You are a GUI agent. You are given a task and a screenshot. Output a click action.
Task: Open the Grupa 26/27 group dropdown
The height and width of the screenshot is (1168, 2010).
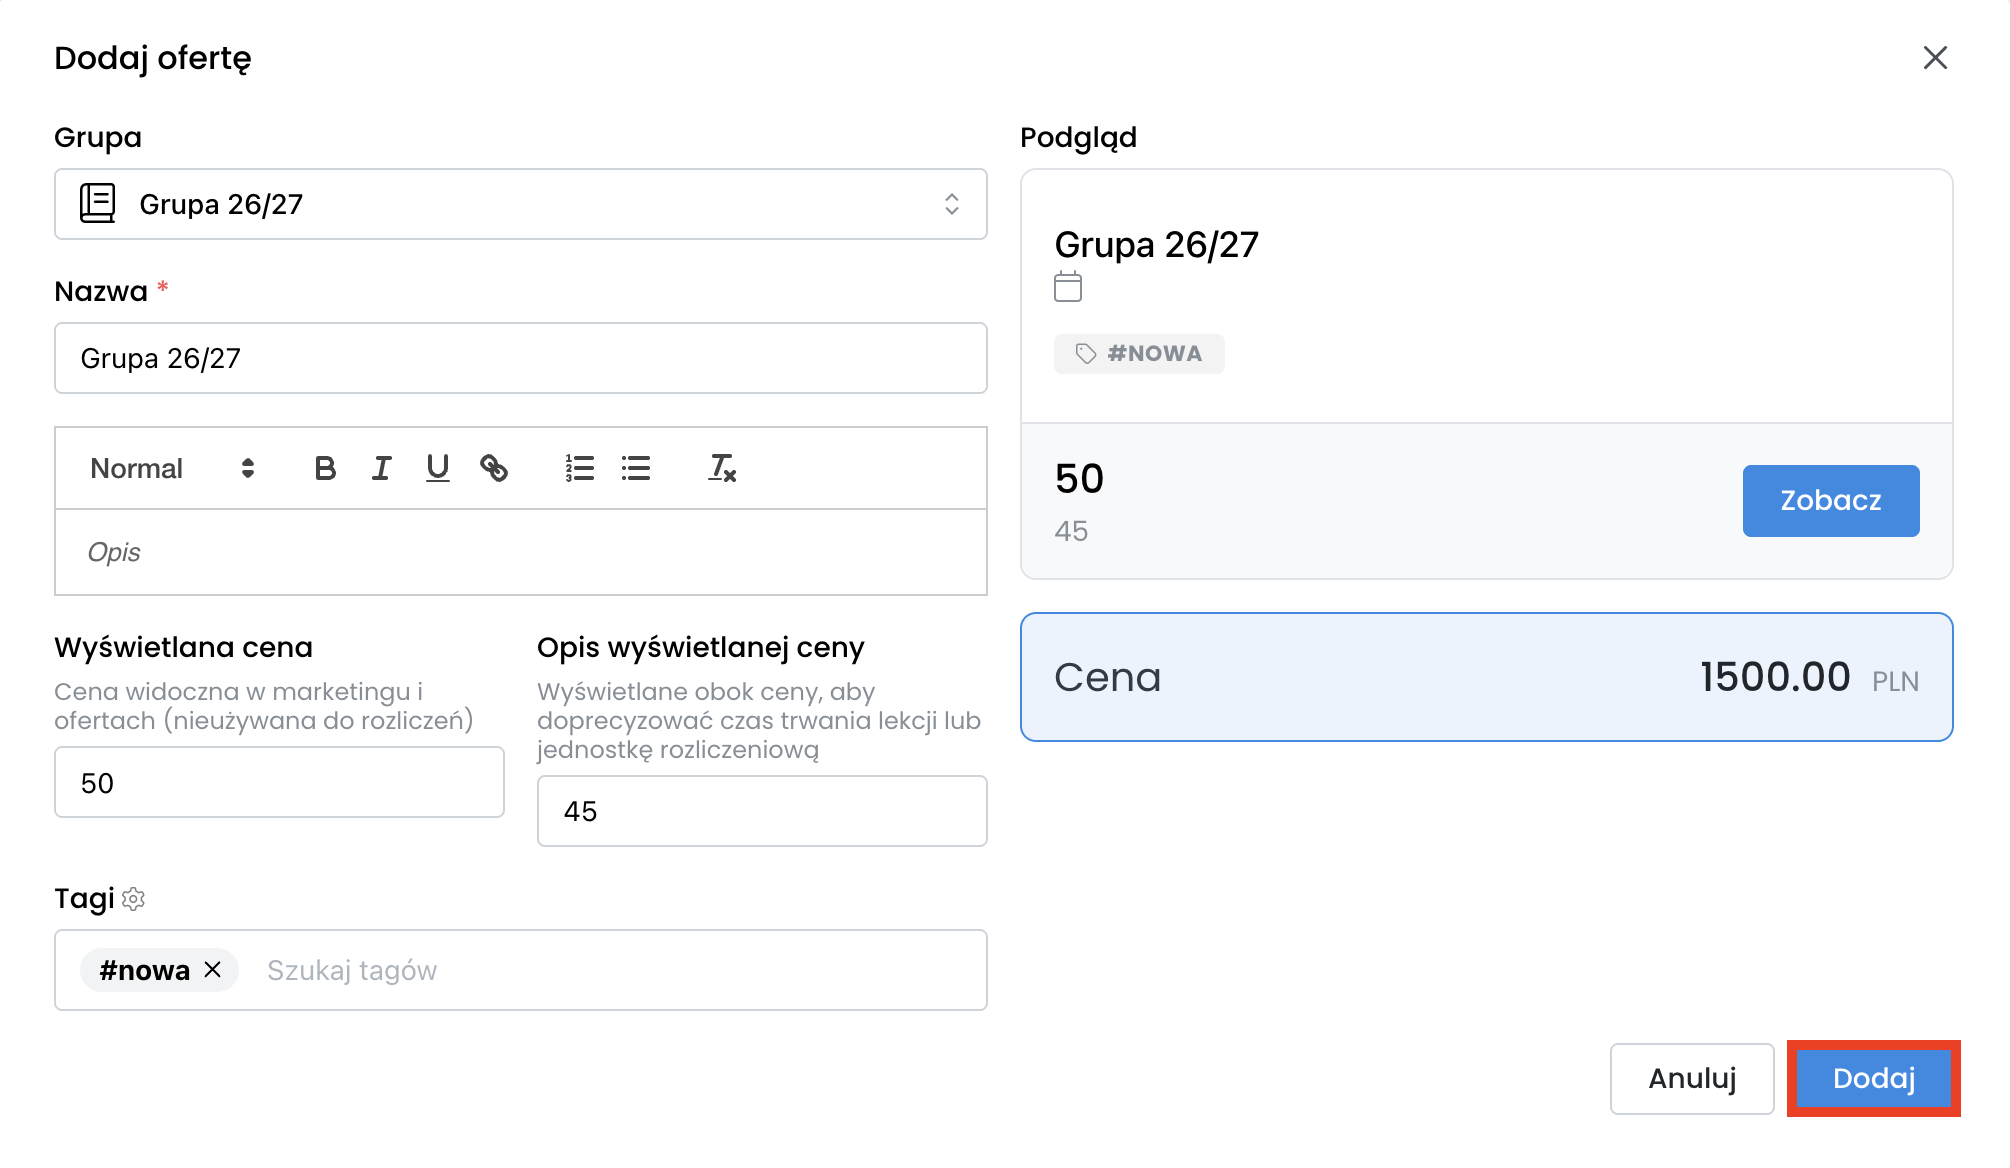point(520,204)
